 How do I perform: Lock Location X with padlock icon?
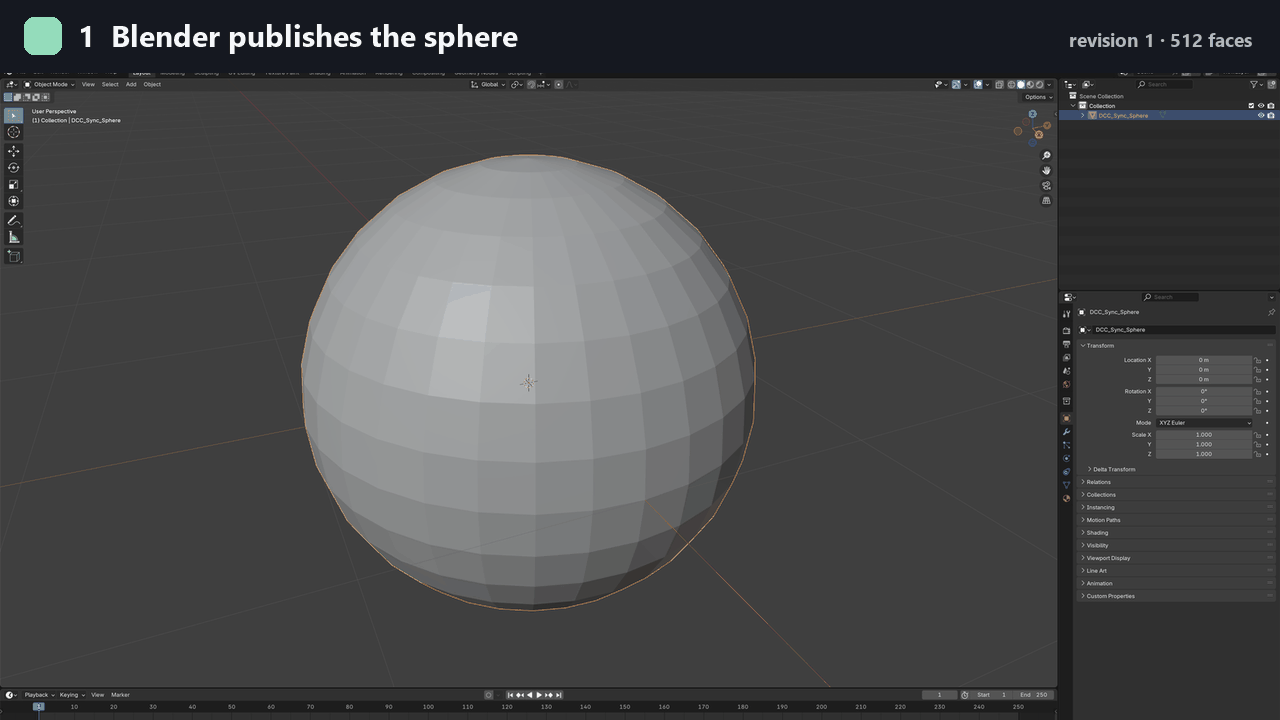(x=1257, y=360)
